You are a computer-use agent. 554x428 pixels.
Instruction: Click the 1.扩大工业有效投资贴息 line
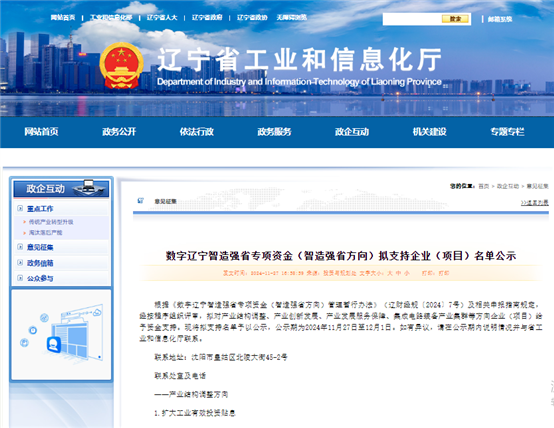point(195,413)
